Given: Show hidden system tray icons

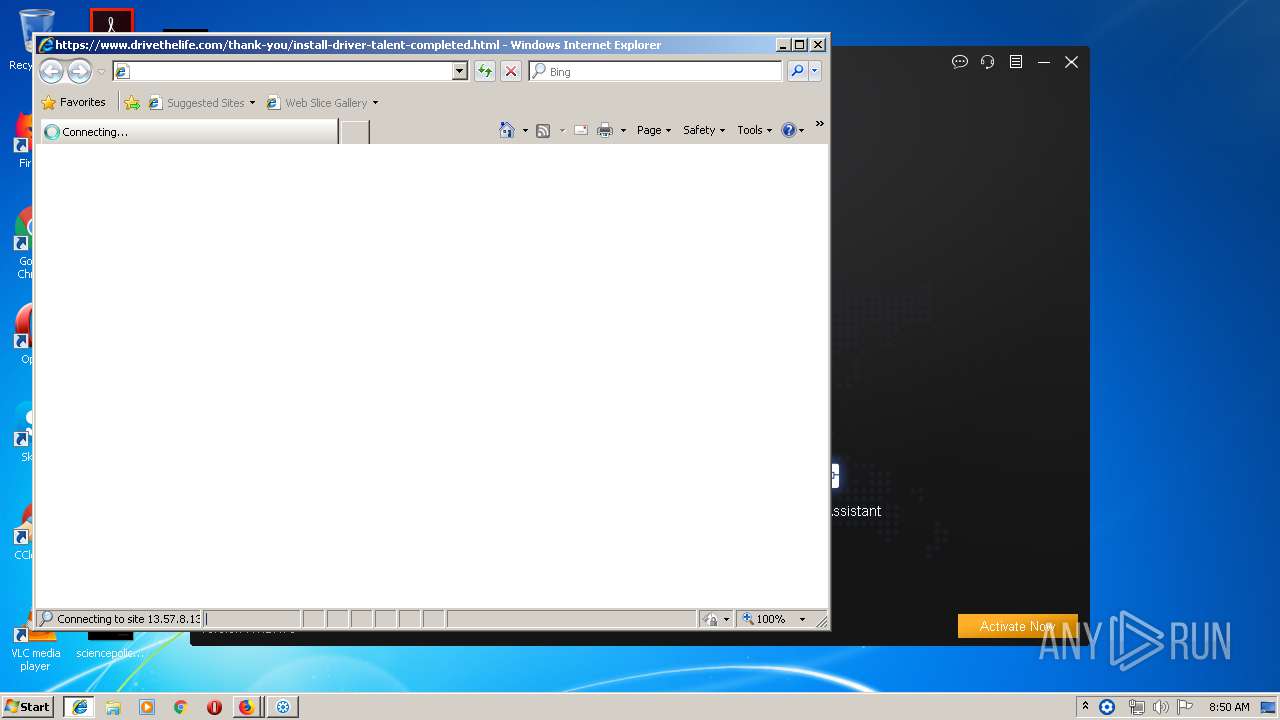Looking at the screenshot, I should coord(1085,706).
